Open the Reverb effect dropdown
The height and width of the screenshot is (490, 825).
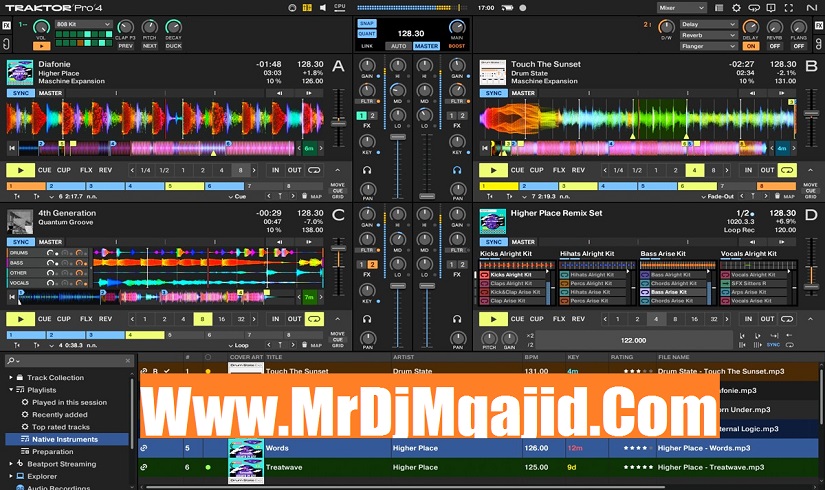[709, 35]
